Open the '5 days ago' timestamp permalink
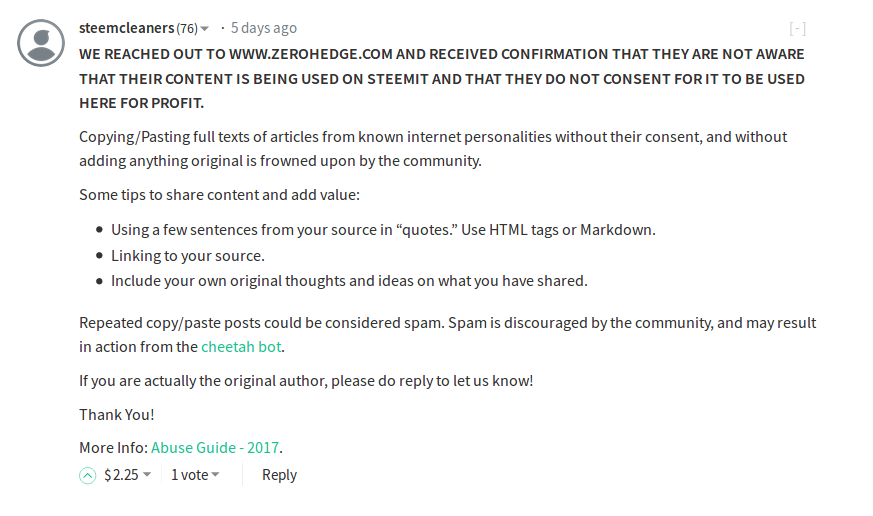This screenshot has width=873, height=516. click(x=264, y=28)
